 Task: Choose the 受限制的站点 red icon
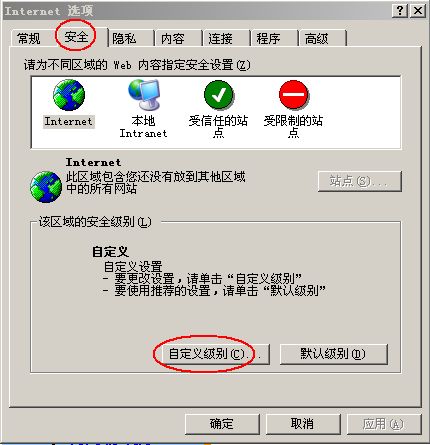(294, 95)
